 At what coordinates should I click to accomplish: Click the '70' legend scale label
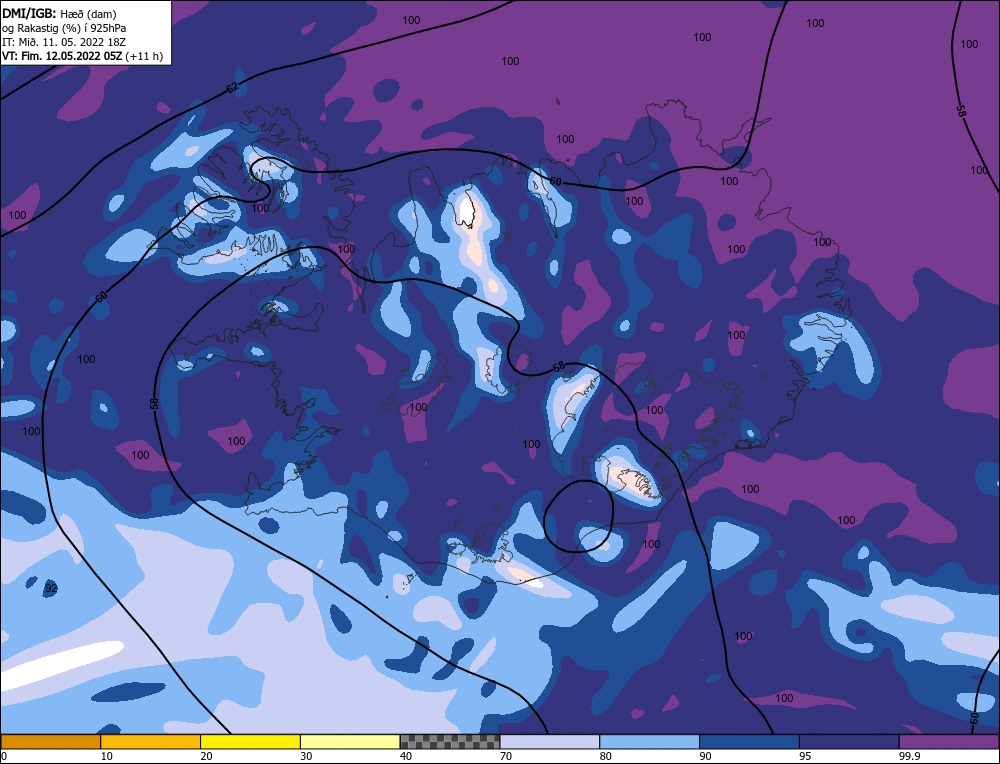[506, 756]
